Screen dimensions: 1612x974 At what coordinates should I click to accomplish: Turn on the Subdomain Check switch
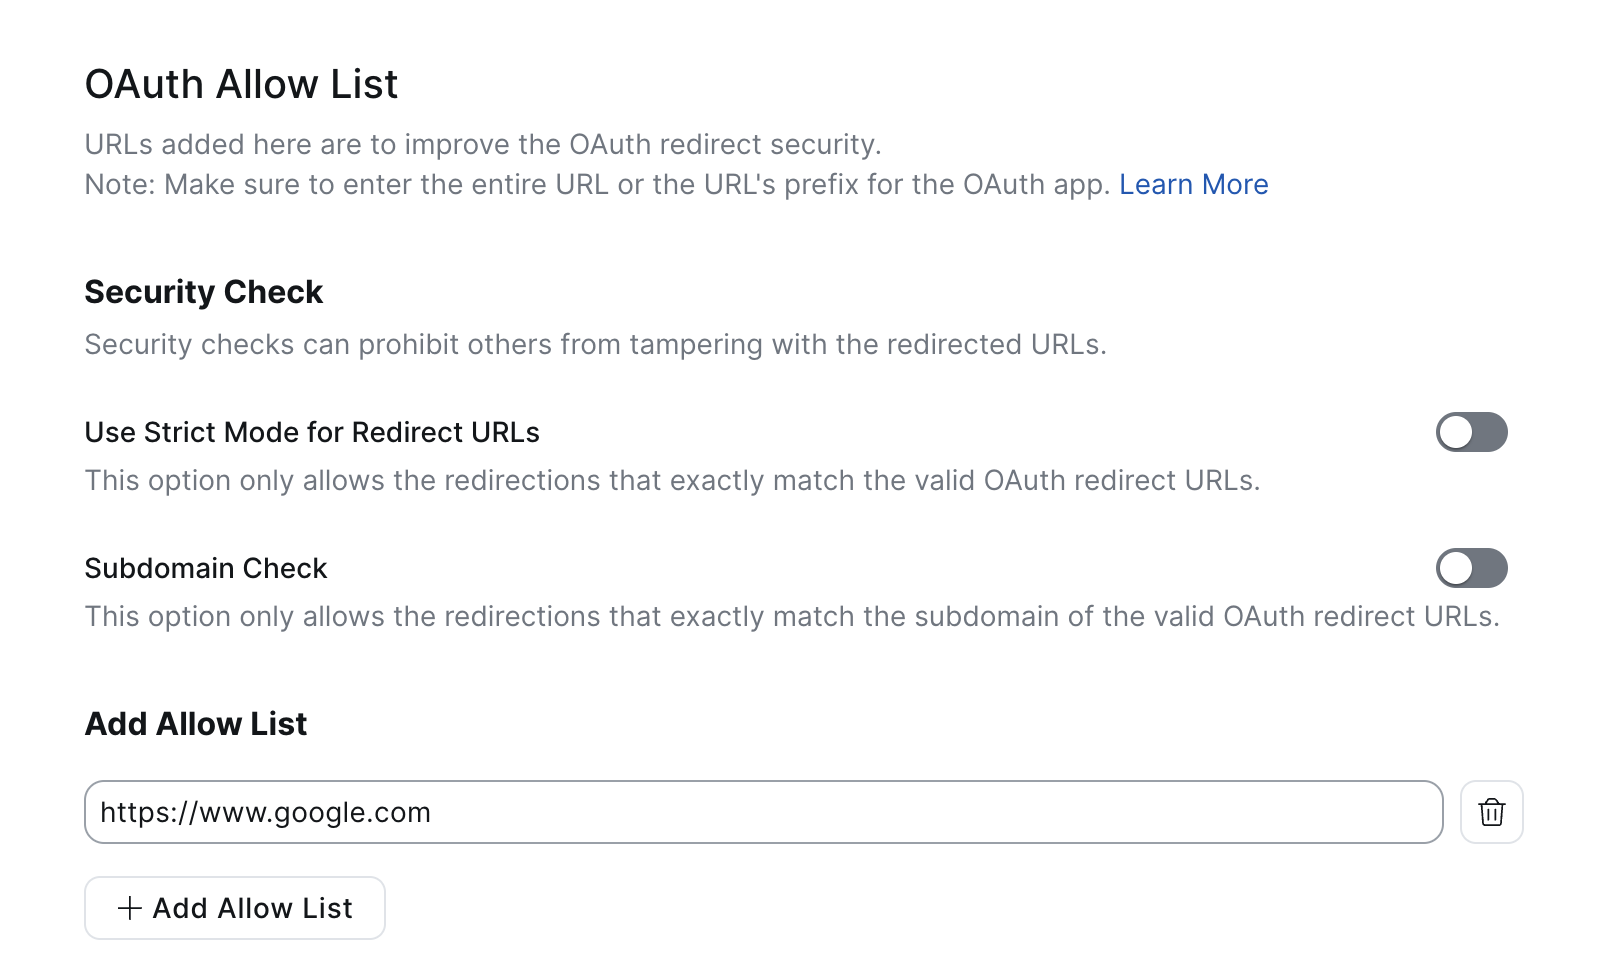(x=1471, y=568)
